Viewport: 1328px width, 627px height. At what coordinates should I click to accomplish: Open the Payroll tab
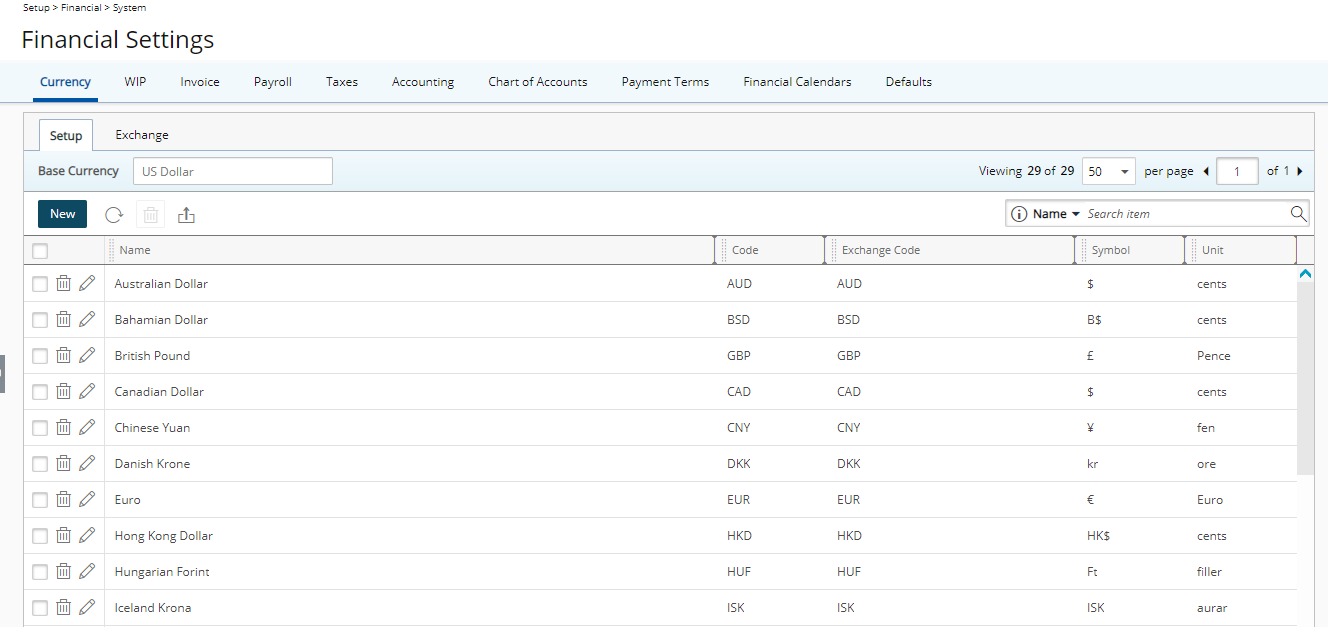click(x=273, y=82)
